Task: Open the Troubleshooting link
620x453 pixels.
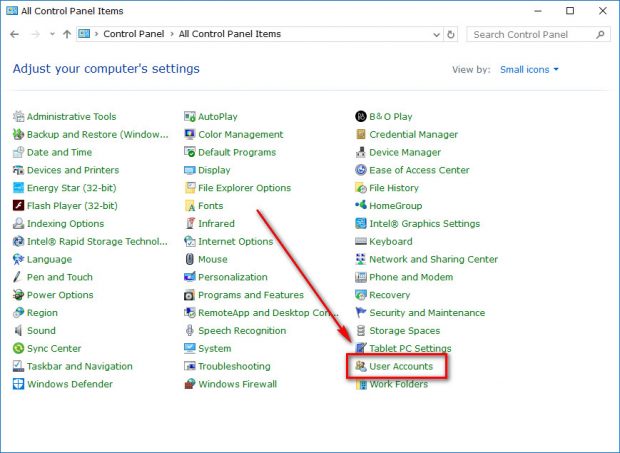Action: [234, 366]
